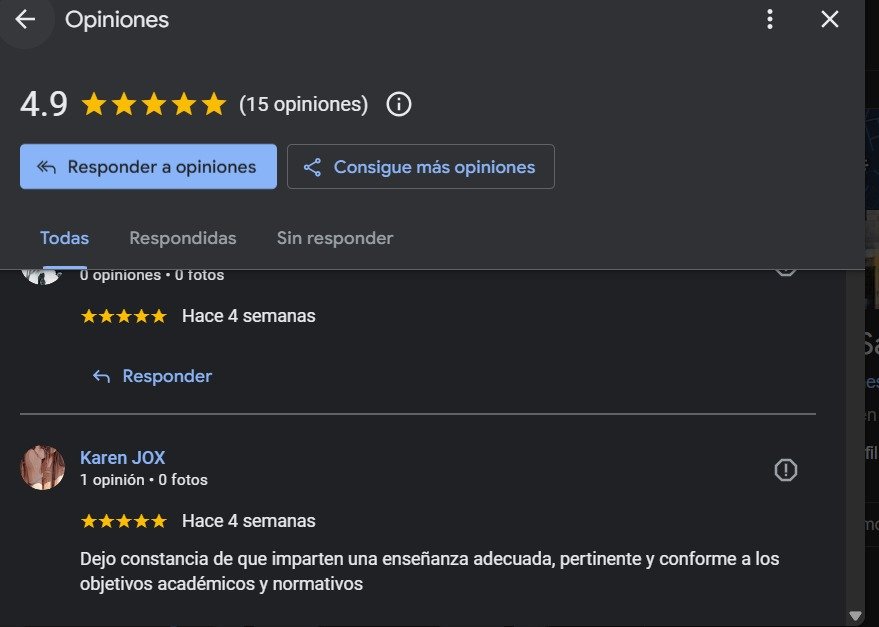Click Karen JOX's review text
The width and height of the screenshot is (879, 627).
pos(429,571)
